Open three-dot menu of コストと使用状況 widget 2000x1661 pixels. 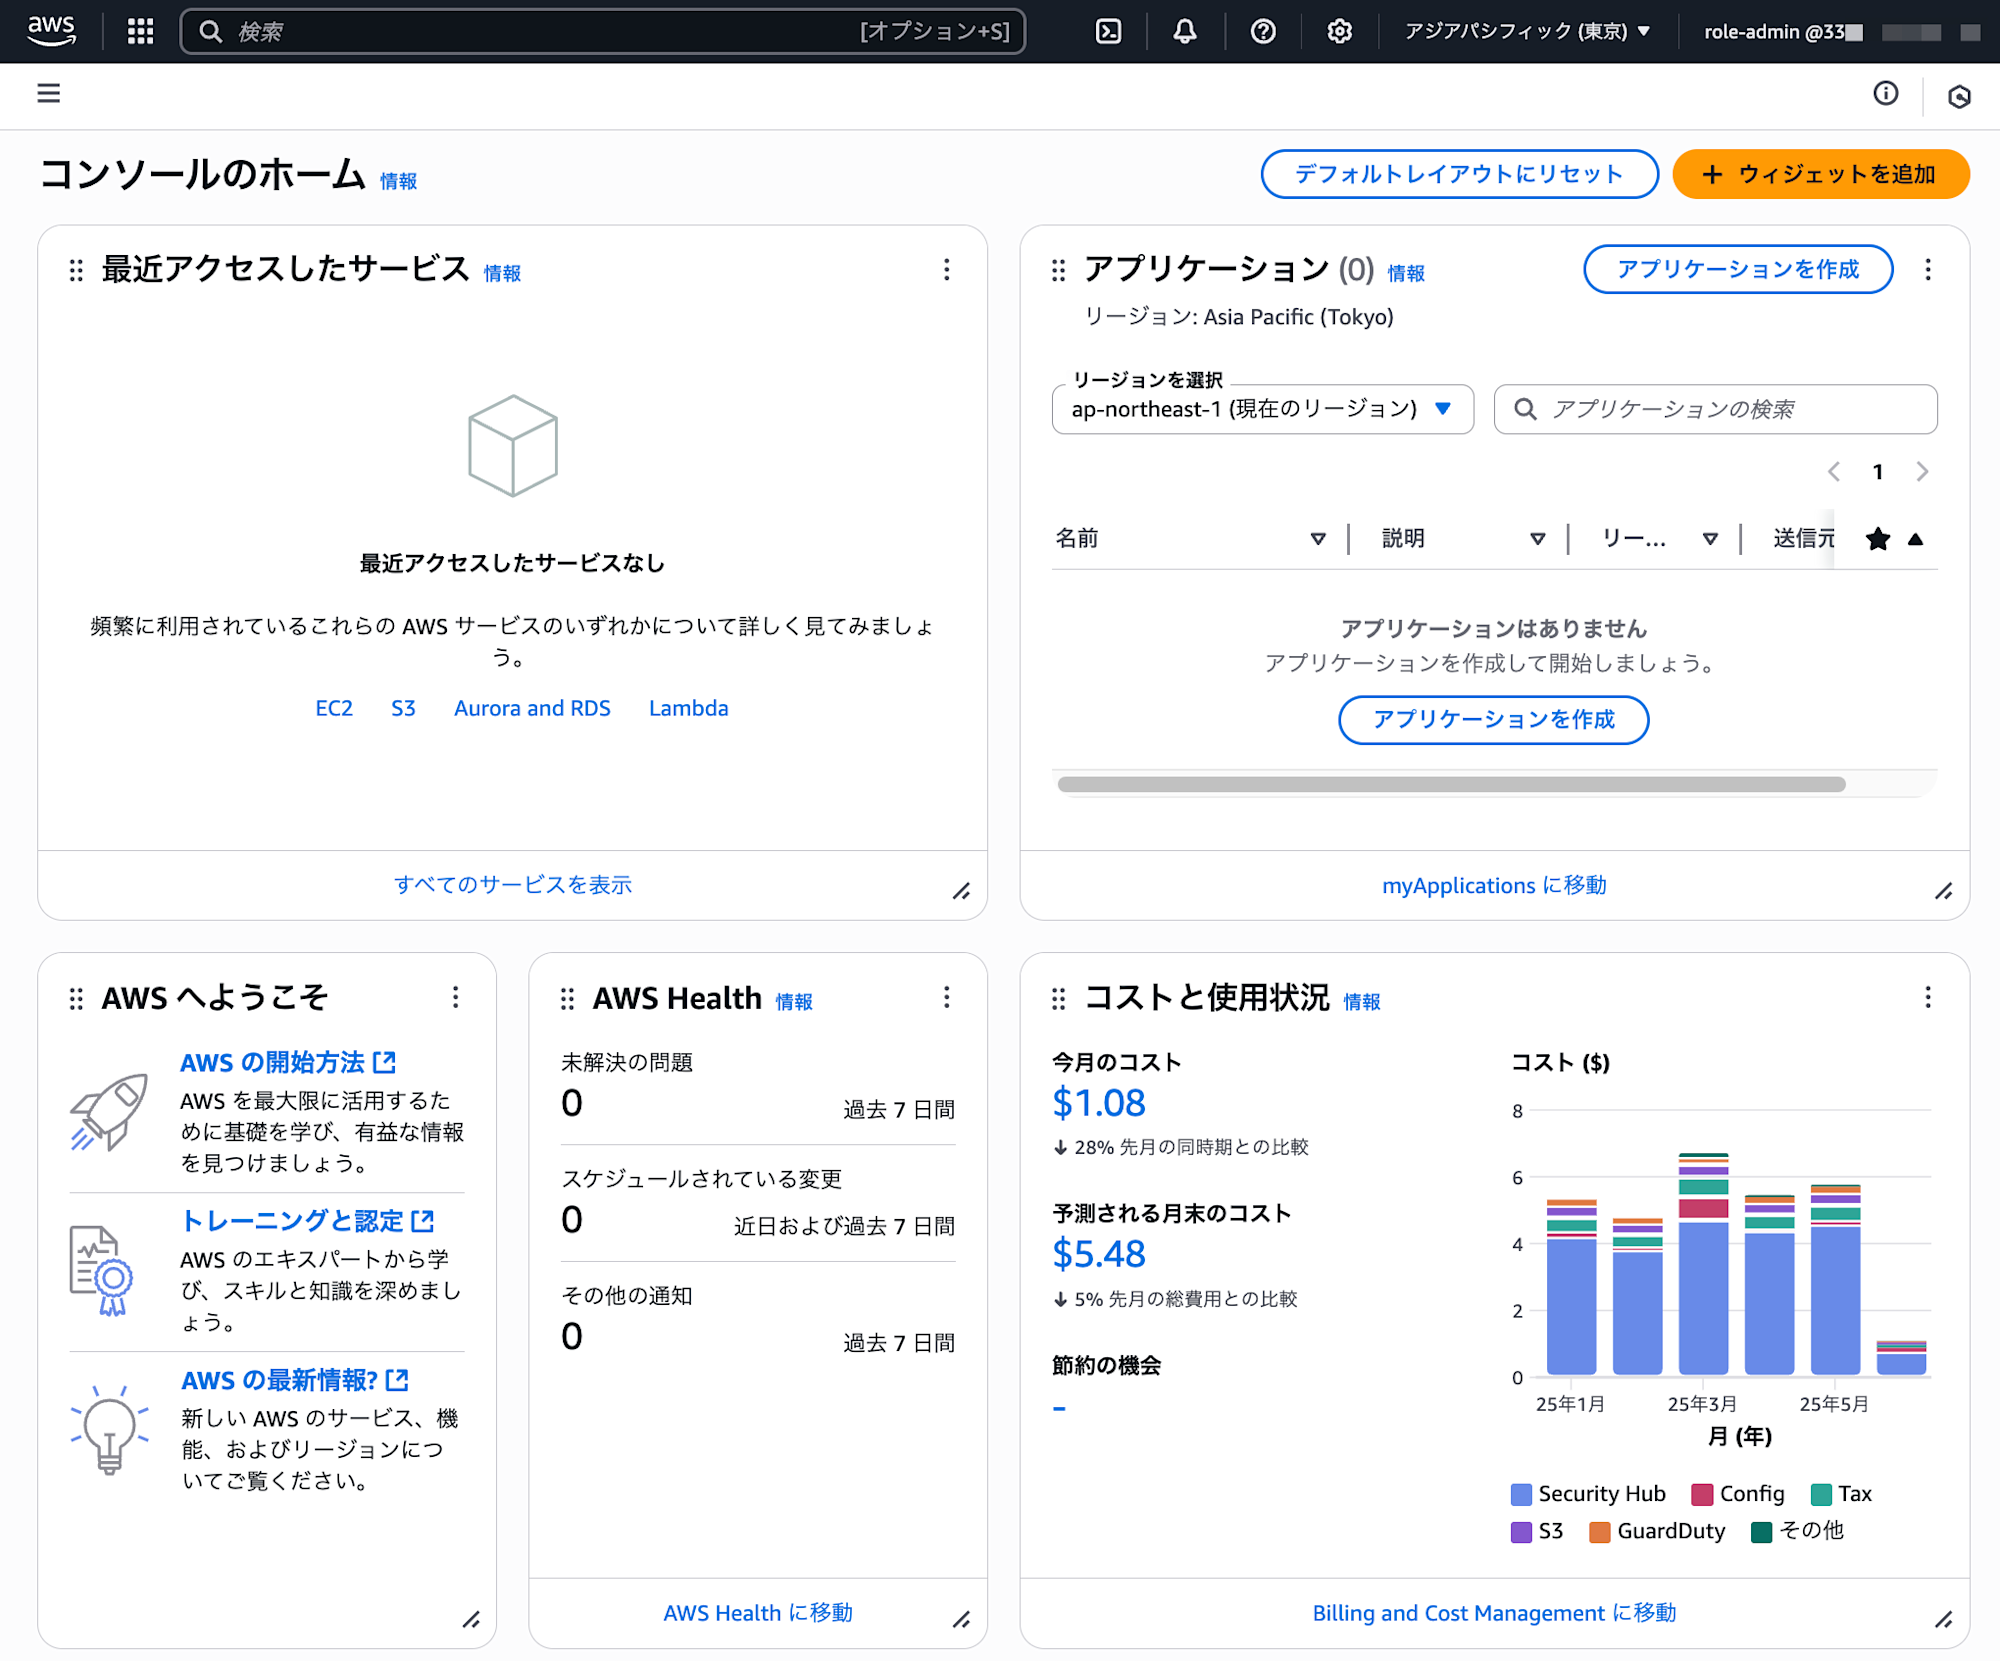pos(1928,997)
